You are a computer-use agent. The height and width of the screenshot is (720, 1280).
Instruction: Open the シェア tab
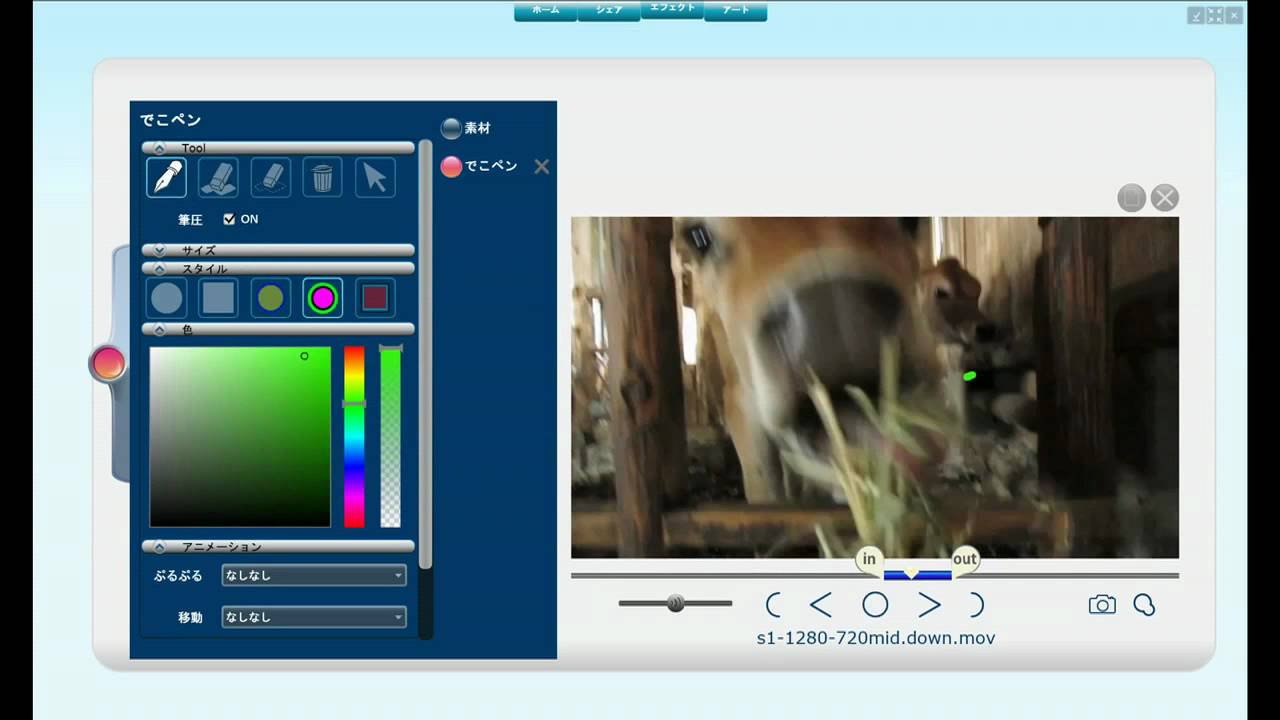[609, 10]
